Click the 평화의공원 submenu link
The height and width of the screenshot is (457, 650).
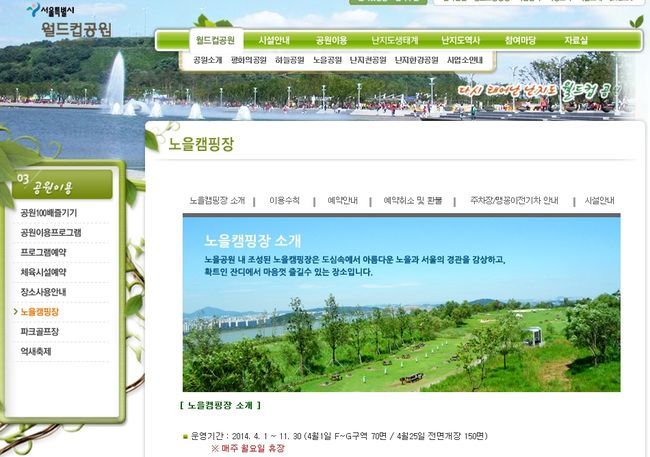(x=248, y=60)
